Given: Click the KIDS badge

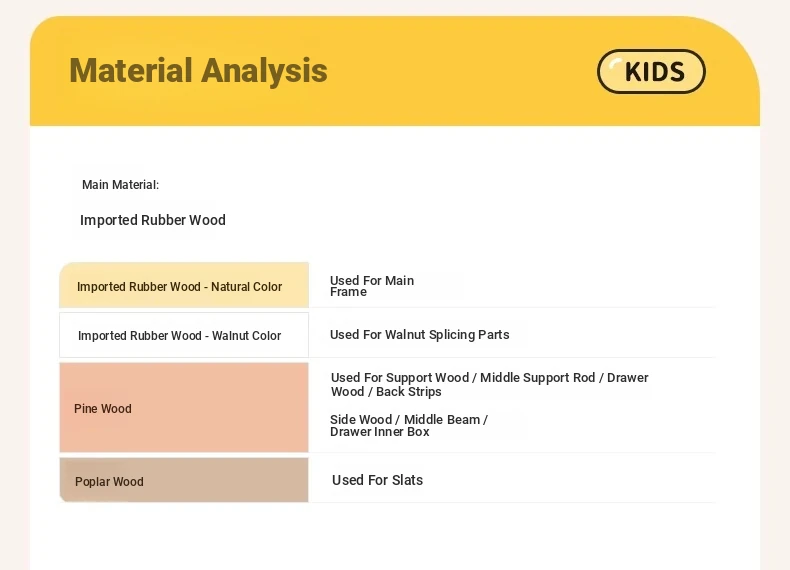Looking at the screenshot, I should click(651, 71).
